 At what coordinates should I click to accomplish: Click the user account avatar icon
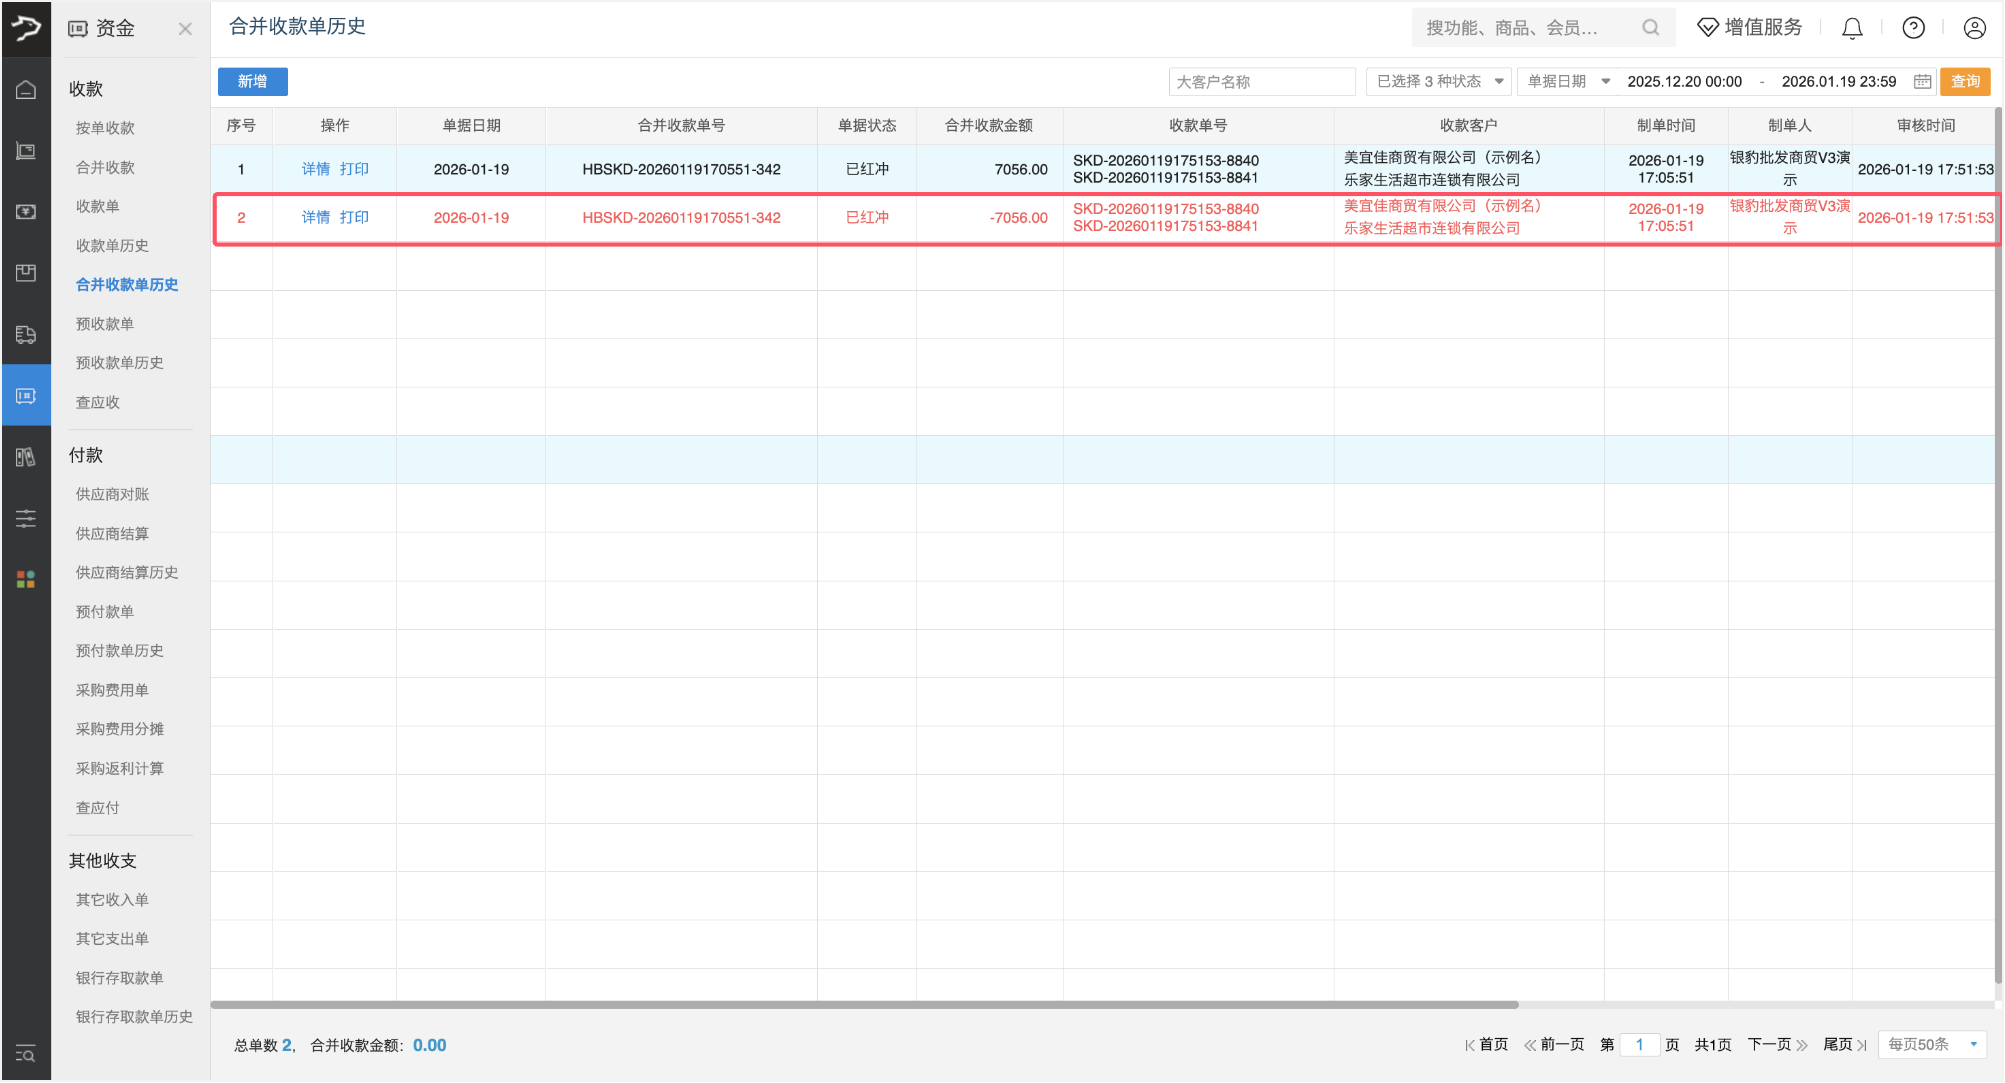[1974, 28]
